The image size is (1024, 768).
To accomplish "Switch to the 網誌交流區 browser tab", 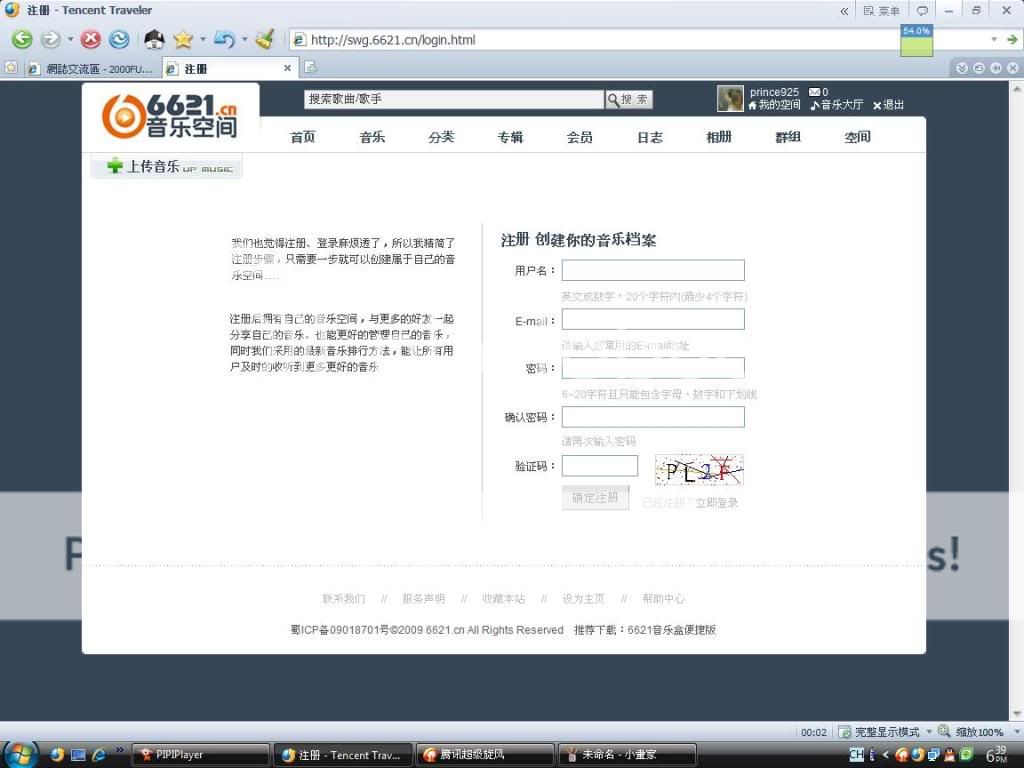I will click(90, 69).
